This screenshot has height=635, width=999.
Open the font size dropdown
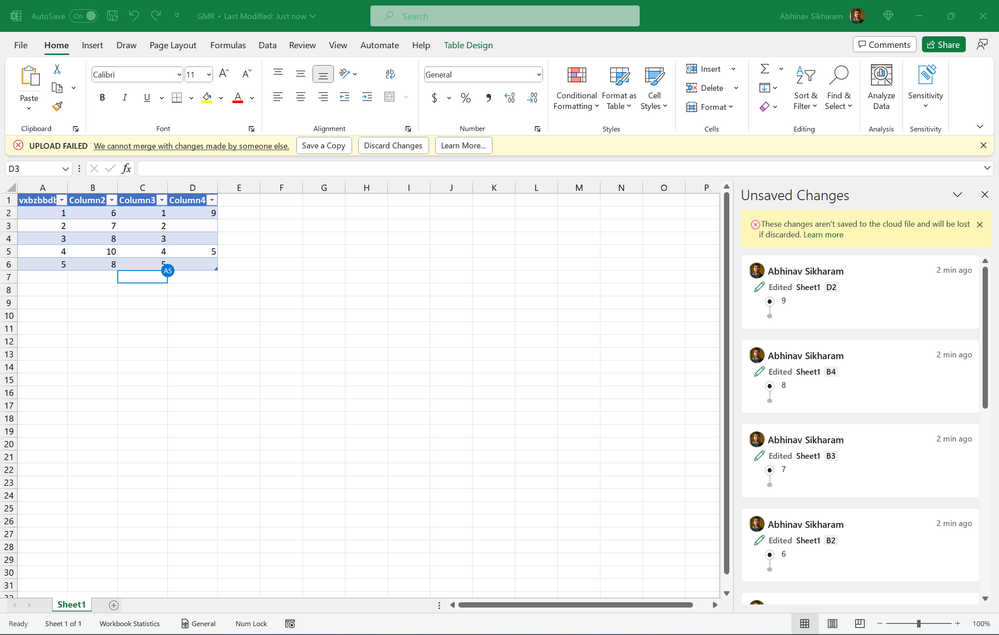[x=208, y=75]
